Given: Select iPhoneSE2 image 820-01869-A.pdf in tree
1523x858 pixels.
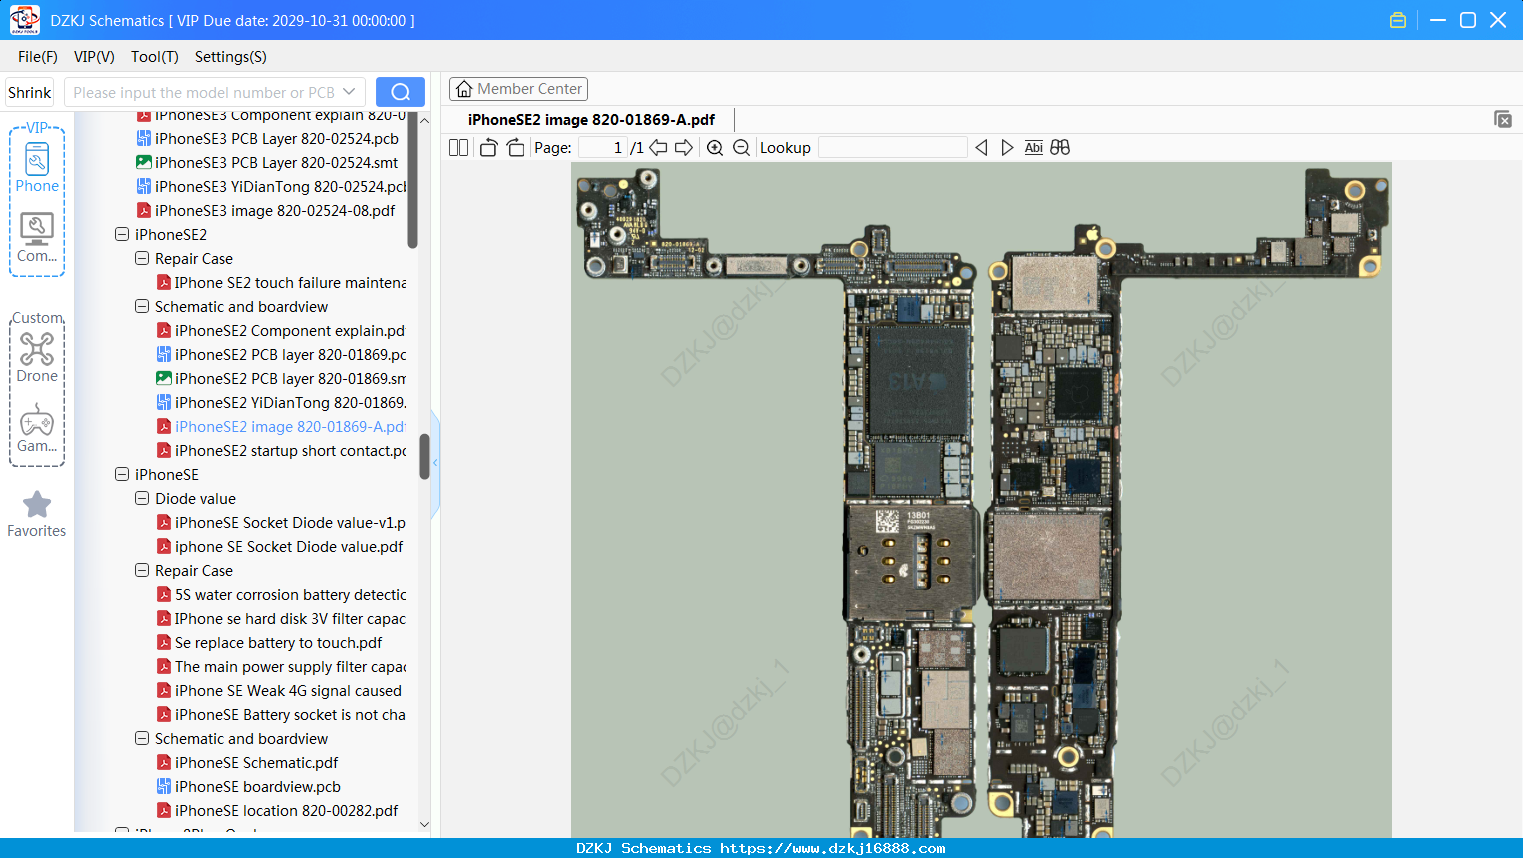Looking at the screenshot, I should pos(281,427).
